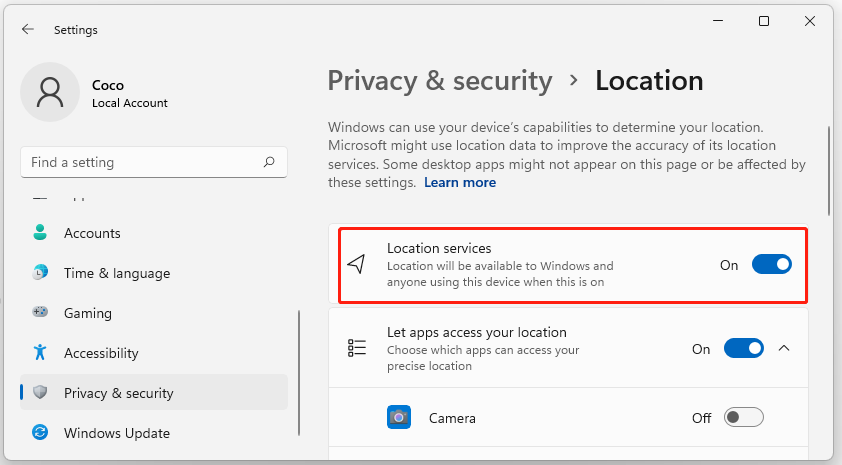
Task: Turn off the Location services toggle
Action: point(772,264)
